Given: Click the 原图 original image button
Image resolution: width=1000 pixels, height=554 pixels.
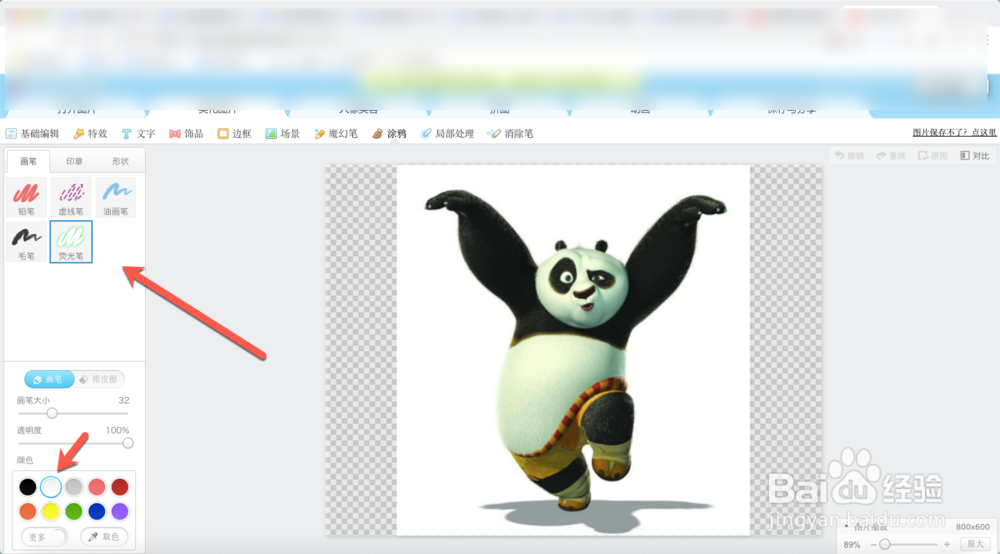Looking at the screenshot, I should pyautogui.click(x=933, y=156).
